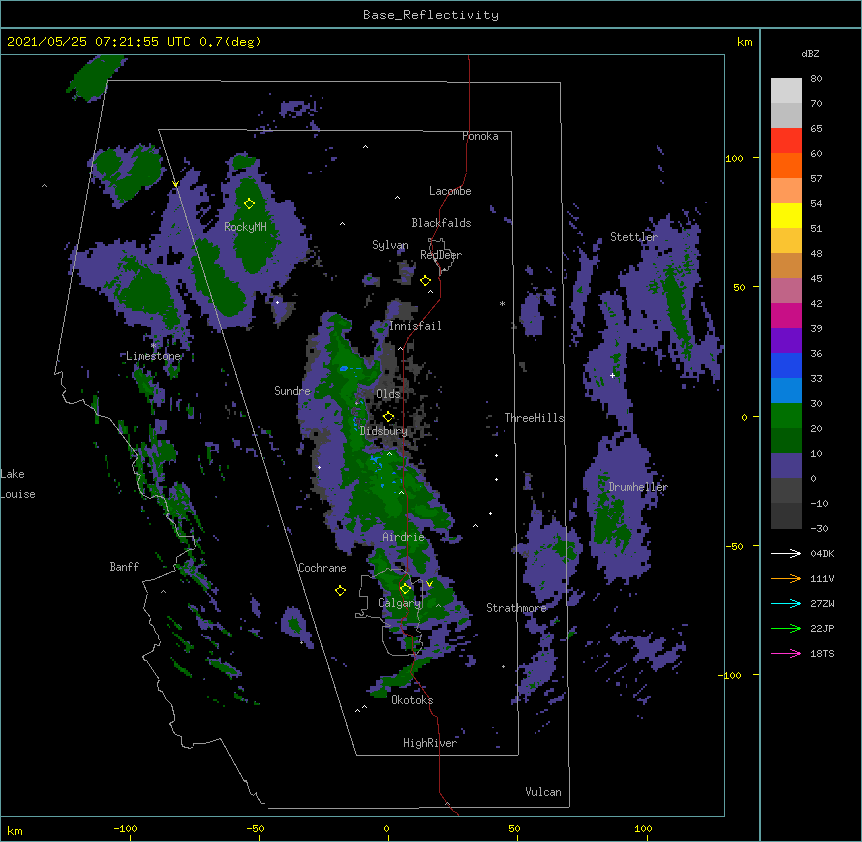Select the yellow diamond marker inside Calgary
Screen dimensions: 862x842
point(405,589)
